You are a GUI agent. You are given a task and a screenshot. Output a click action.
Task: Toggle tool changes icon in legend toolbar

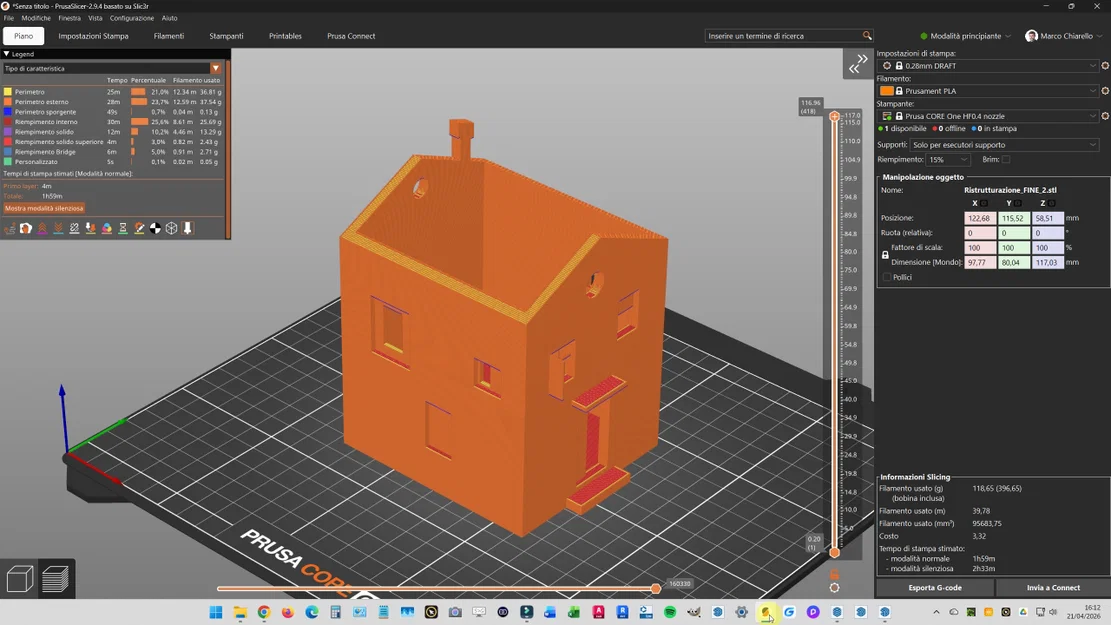point(91,228)
